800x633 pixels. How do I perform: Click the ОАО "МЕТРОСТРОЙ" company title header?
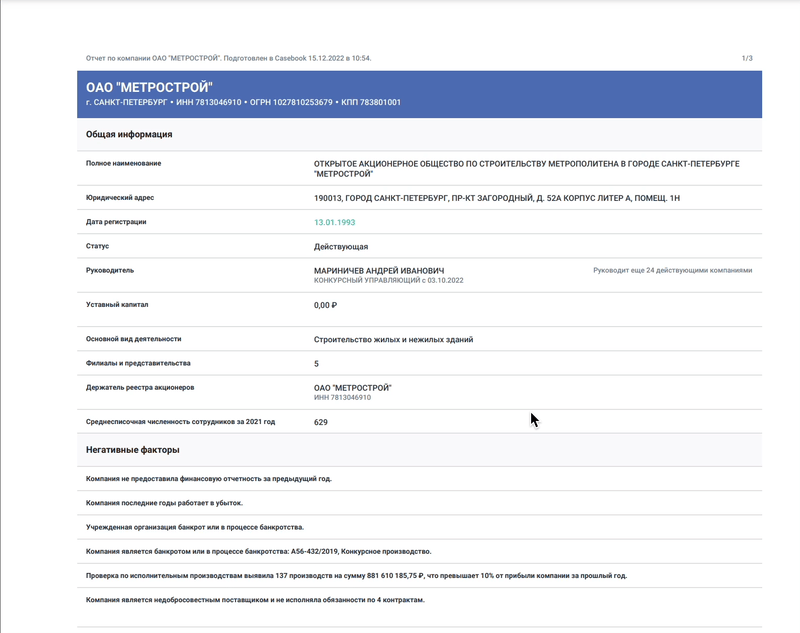coord(149,88)
